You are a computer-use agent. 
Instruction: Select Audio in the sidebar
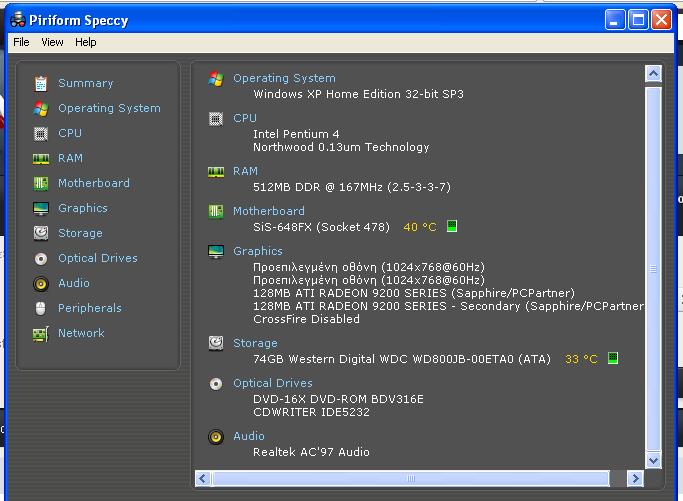click(x=74, y=283)
